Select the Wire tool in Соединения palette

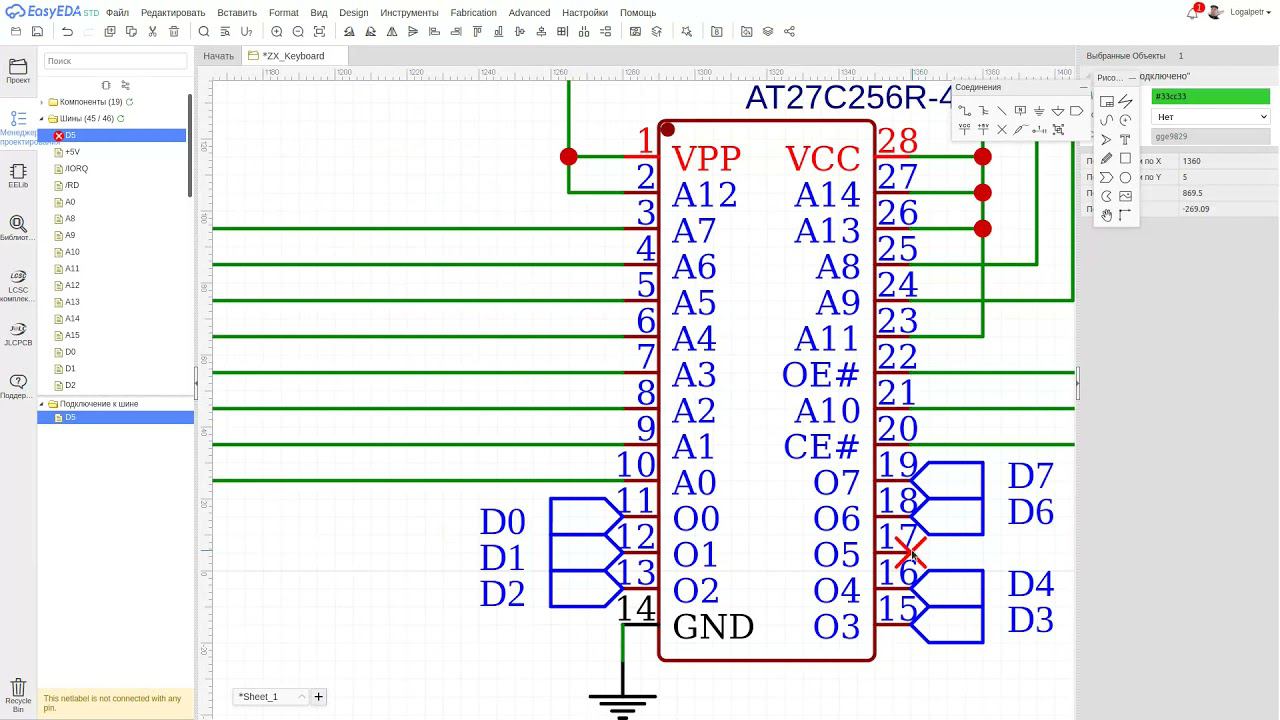coord(964,110)
